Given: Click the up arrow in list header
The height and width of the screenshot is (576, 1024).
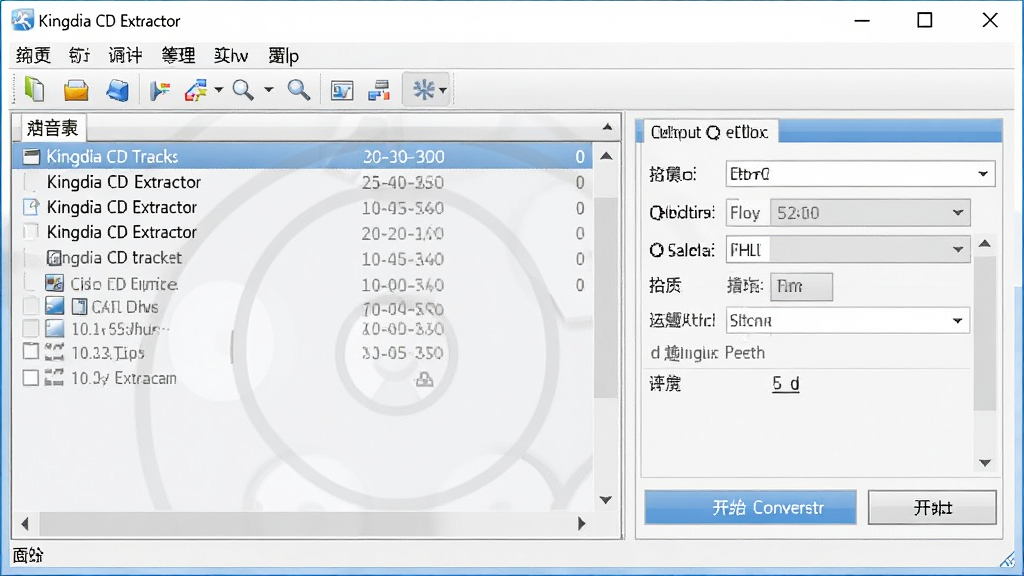Looking at the screenshot, I should click(x=607, y=127).
